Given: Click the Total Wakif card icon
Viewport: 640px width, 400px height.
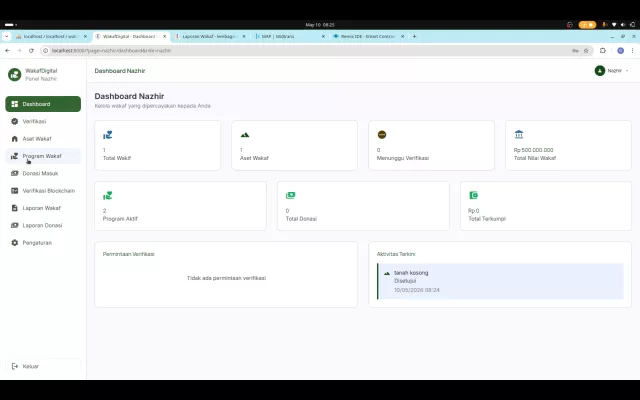Looking at the screenshot, I should (107, 135).
